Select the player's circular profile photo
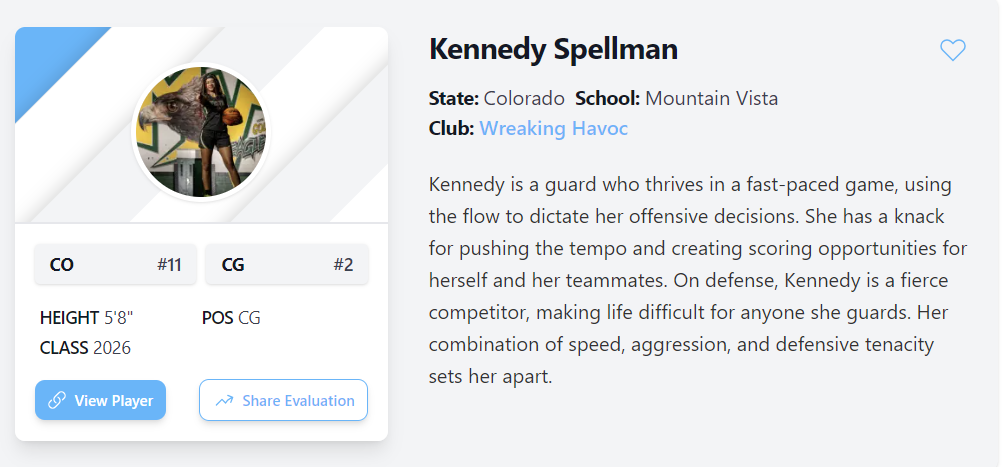Viewport: 1002px width, 467px height. (201, 132)
